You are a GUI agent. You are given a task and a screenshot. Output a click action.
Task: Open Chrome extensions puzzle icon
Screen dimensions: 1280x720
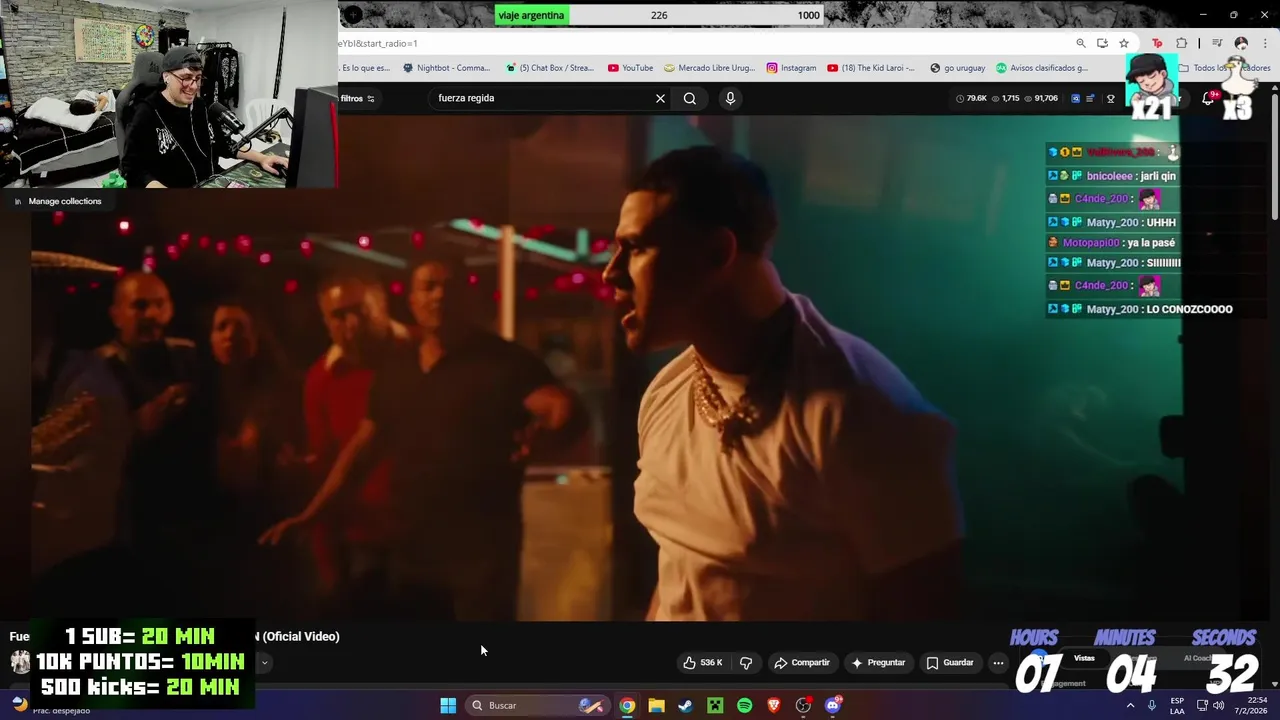1181,43
